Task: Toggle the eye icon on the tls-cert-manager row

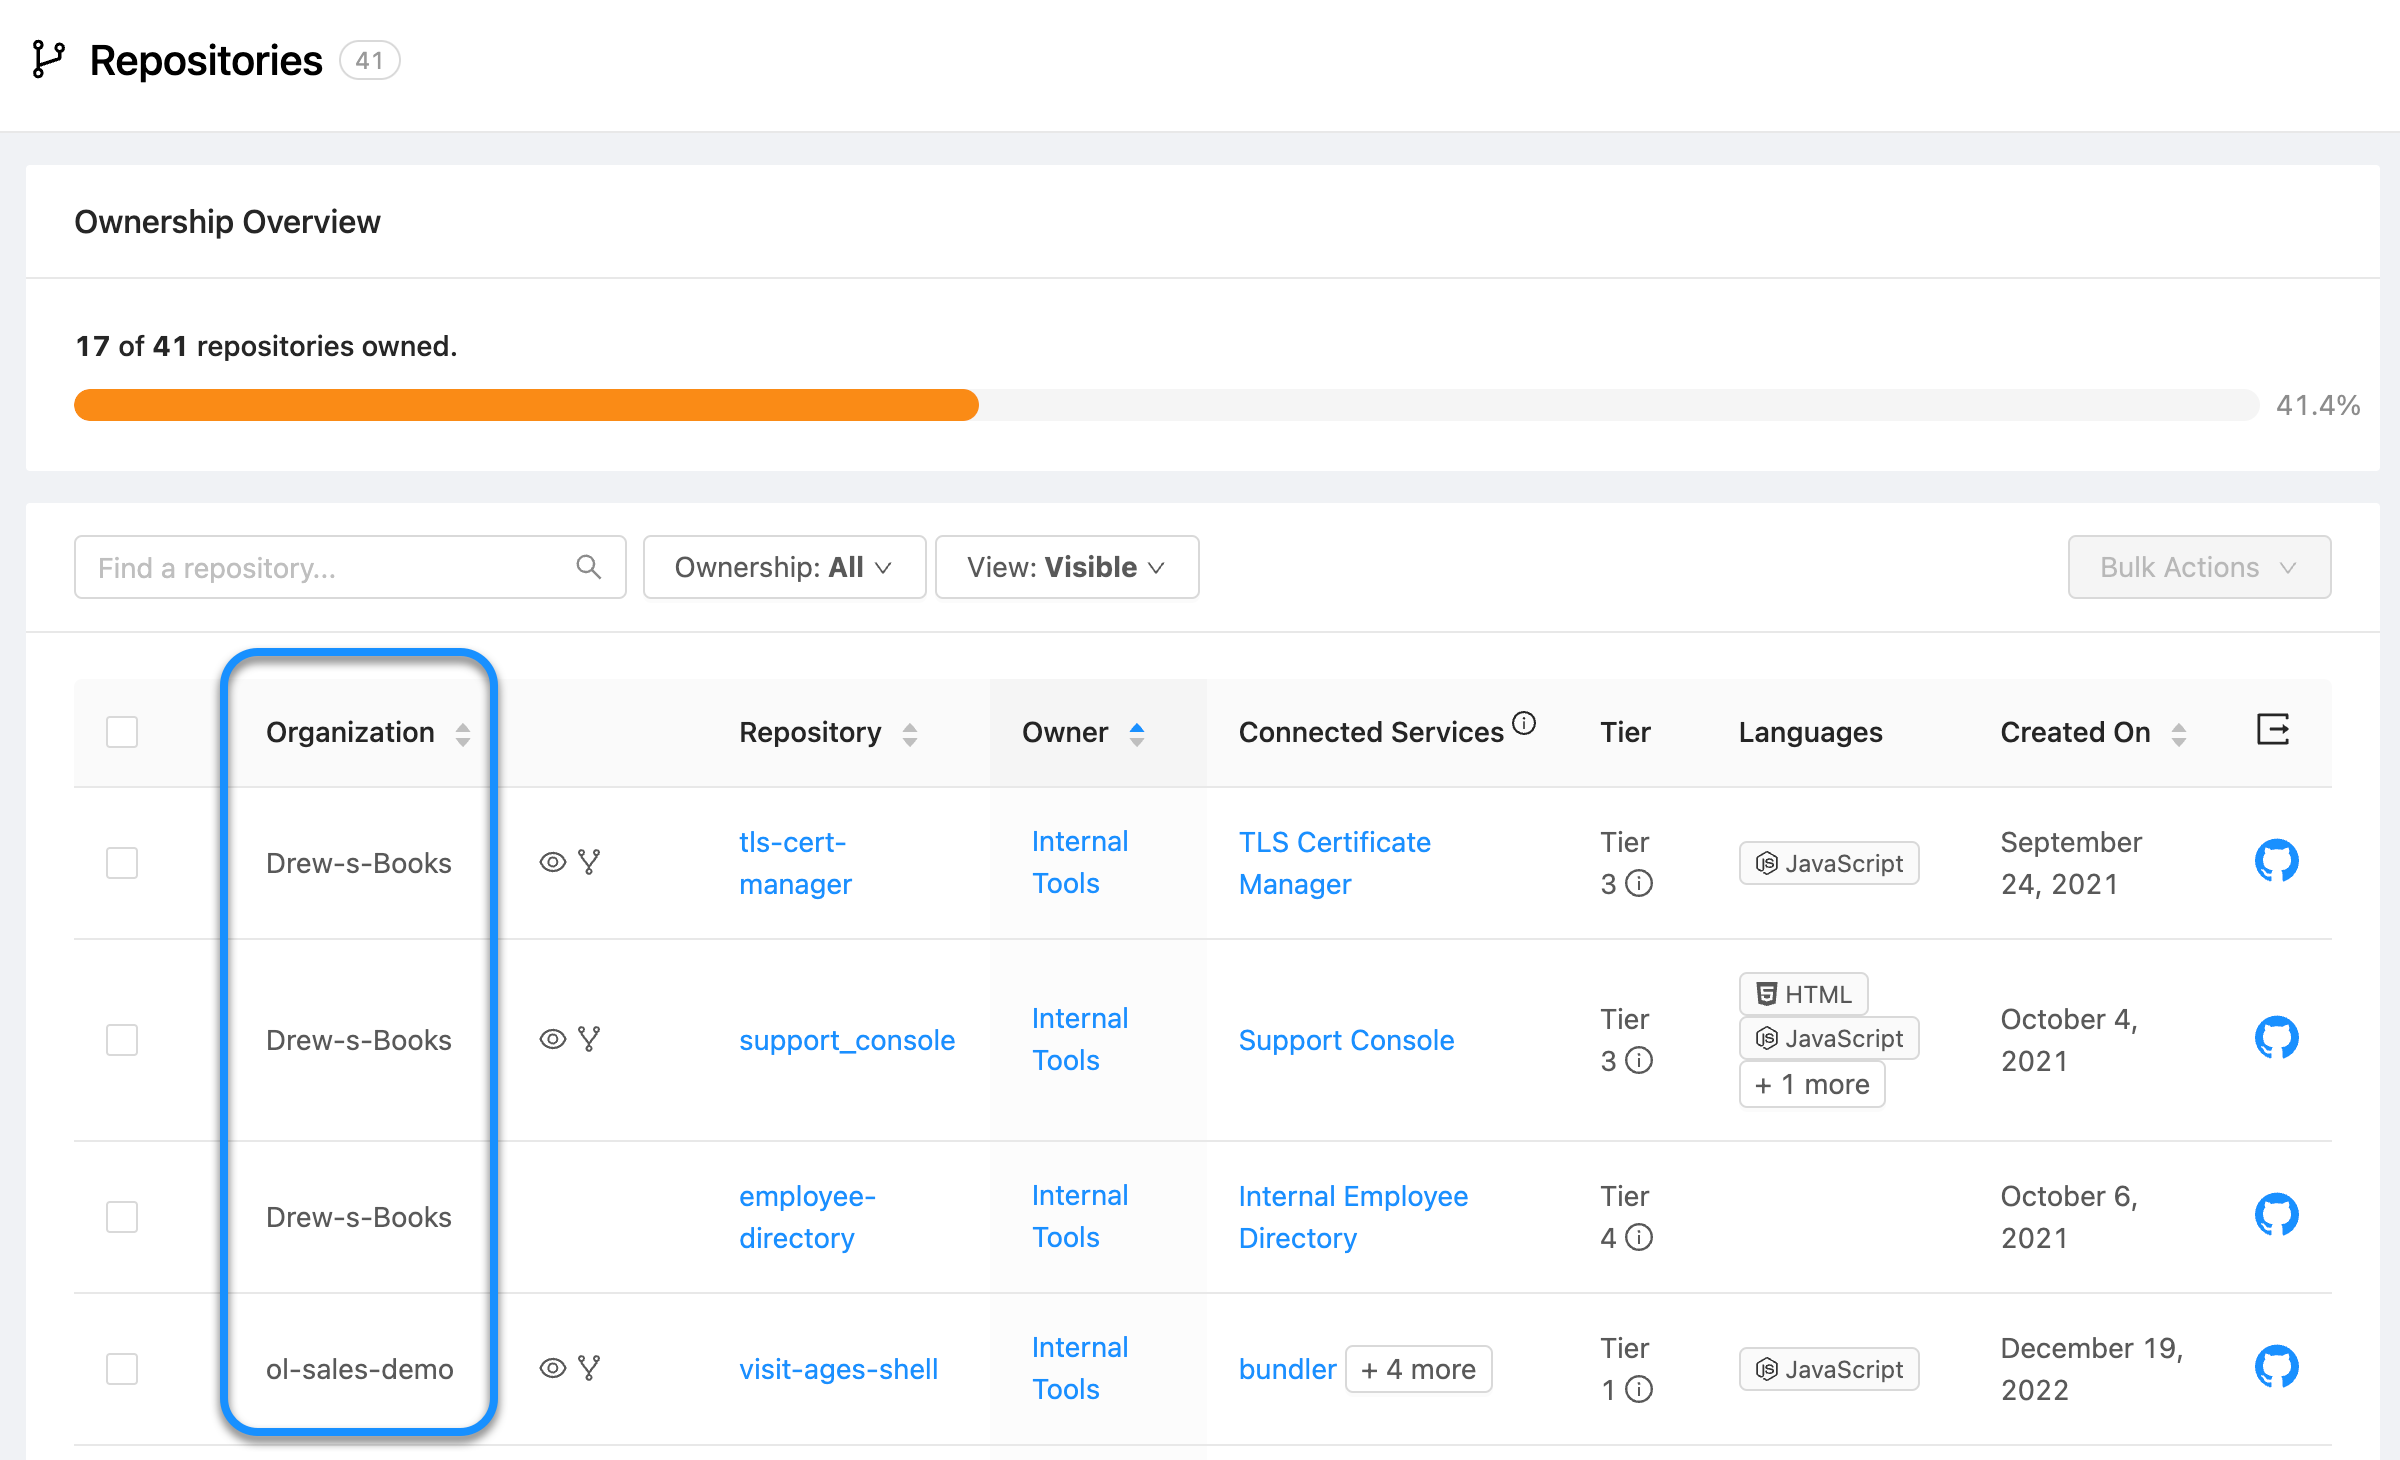Action: (x=554, y=861)
